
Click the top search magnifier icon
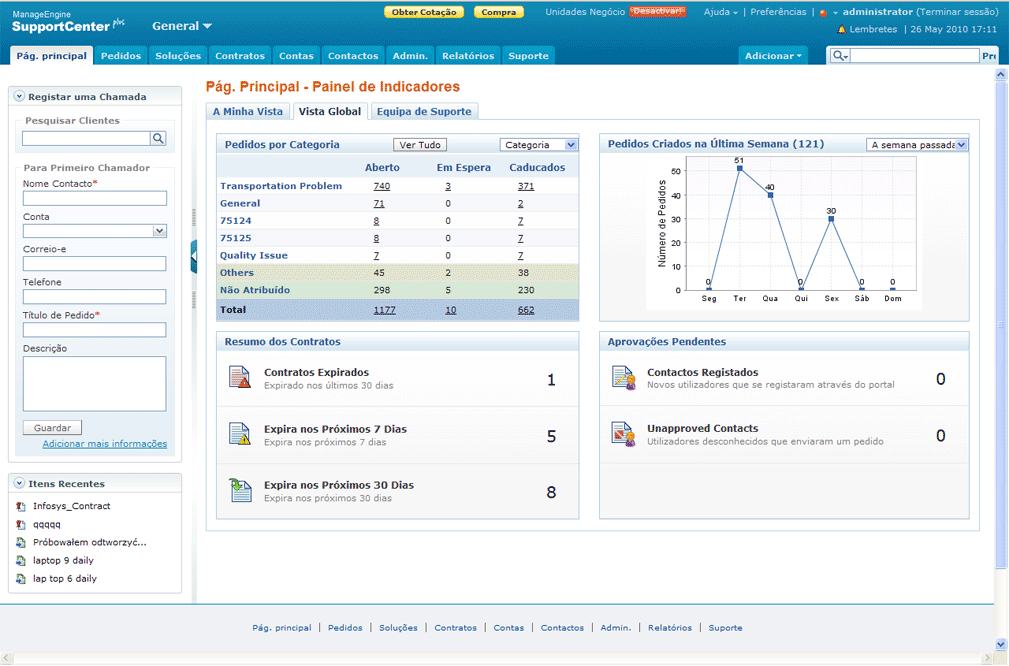point(839,56)
